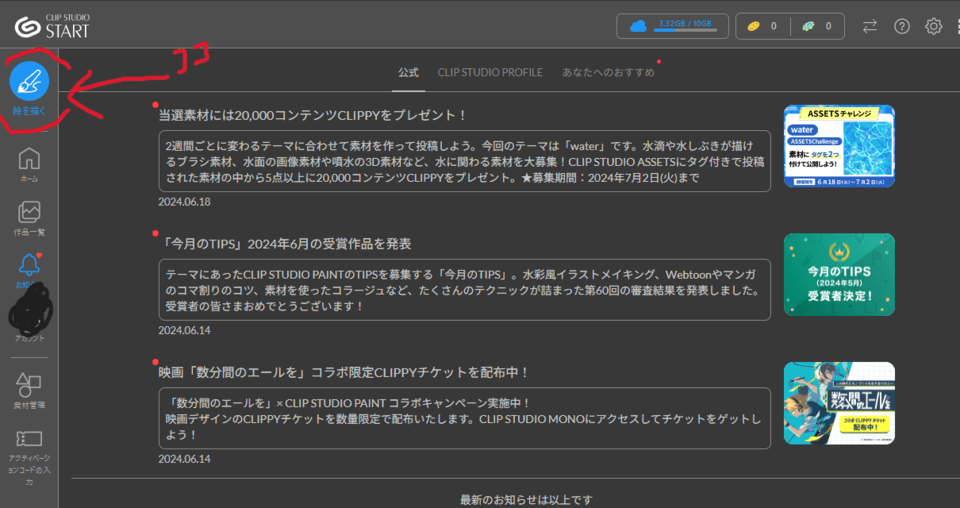
Task: Click the 今月のTIPS description box
Action: (x=465, y=289)
